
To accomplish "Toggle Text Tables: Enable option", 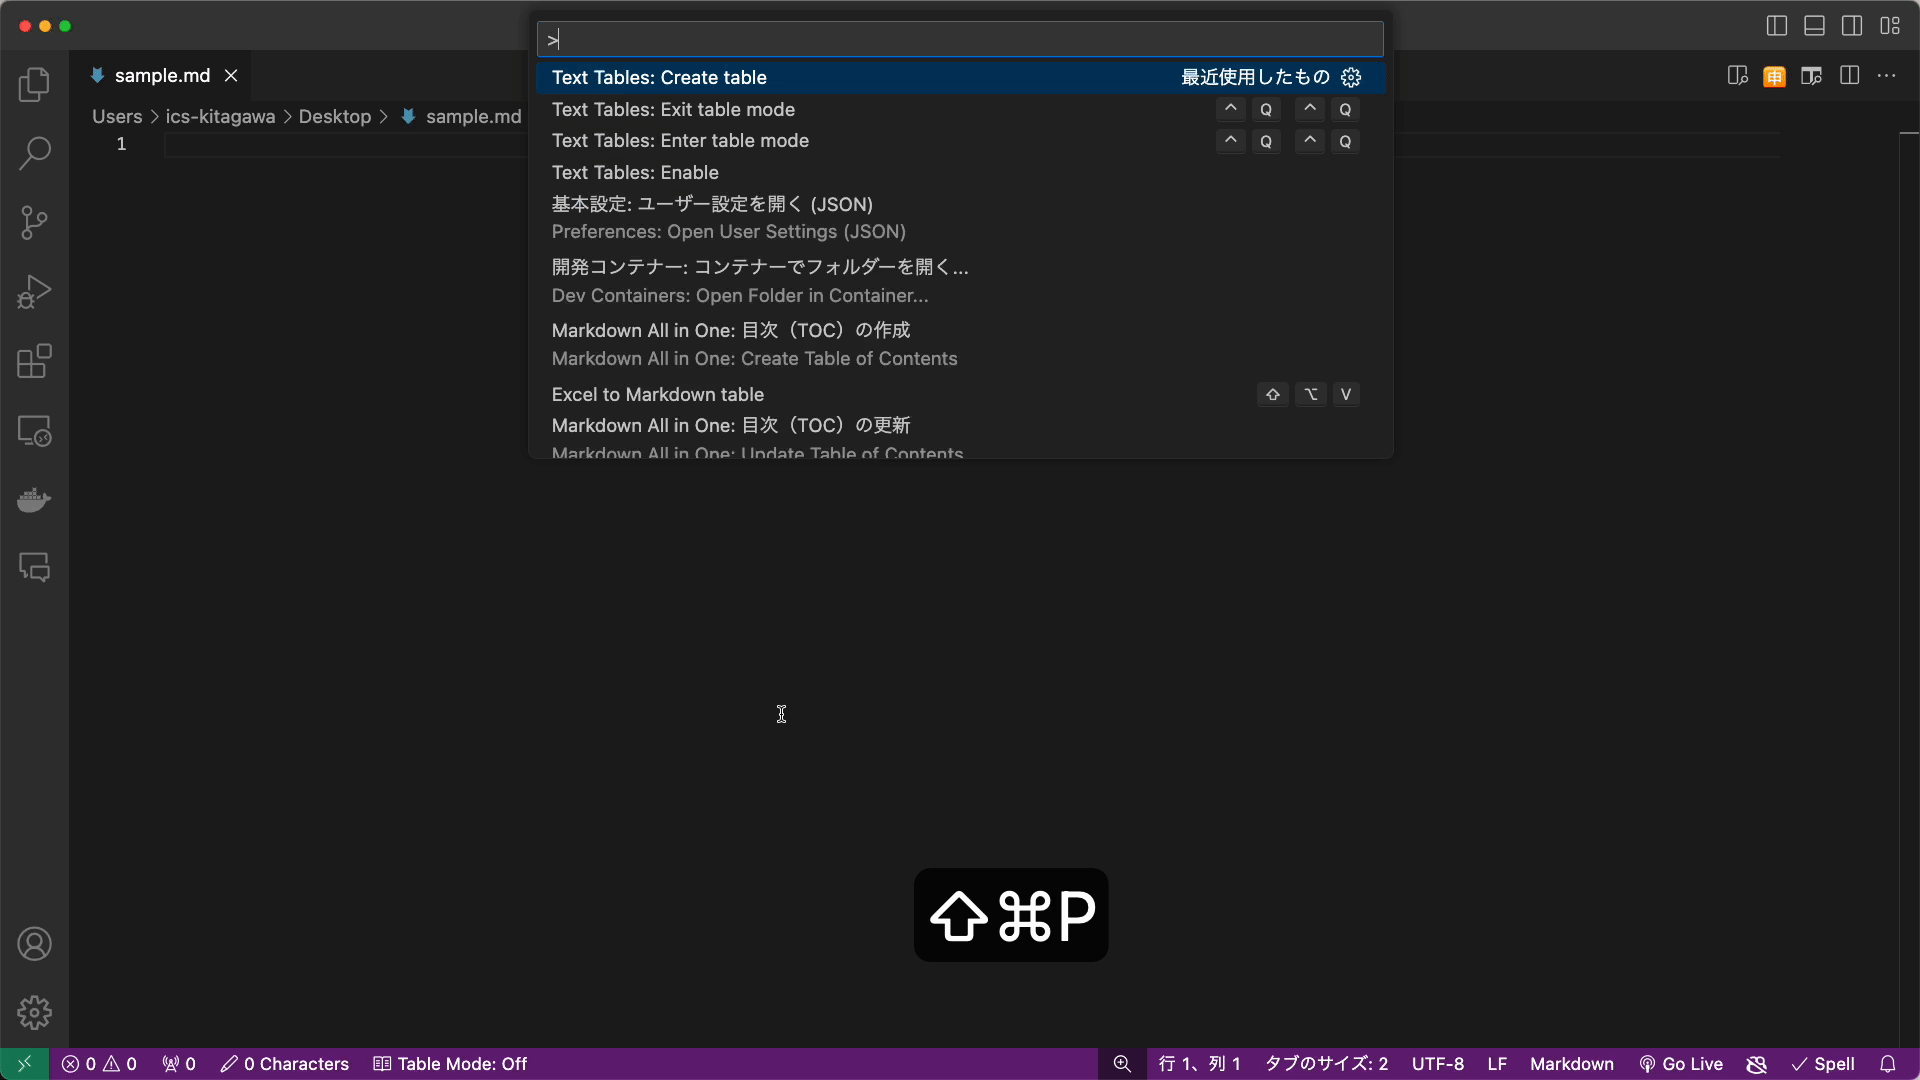I will coord(636,173).
